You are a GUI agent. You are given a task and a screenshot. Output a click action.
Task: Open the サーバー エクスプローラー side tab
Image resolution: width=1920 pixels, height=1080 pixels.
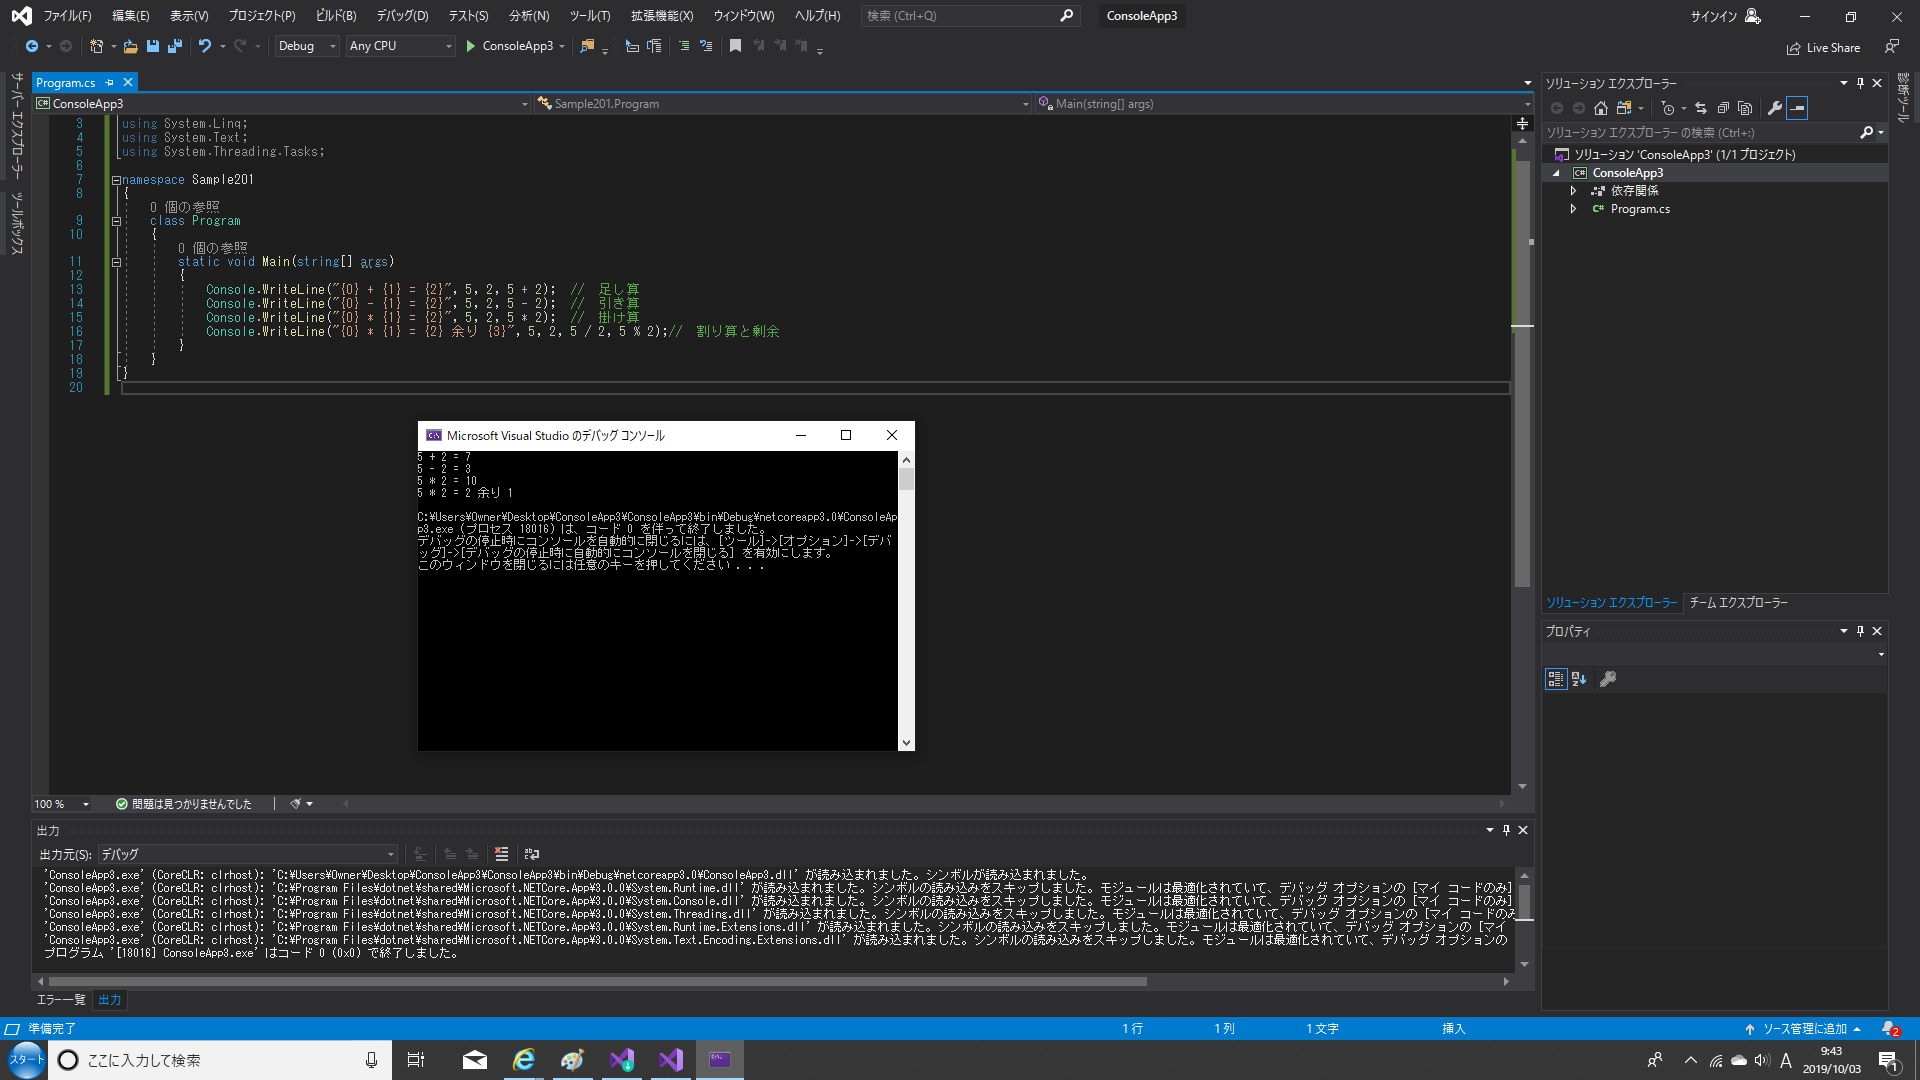click(16, 125)
